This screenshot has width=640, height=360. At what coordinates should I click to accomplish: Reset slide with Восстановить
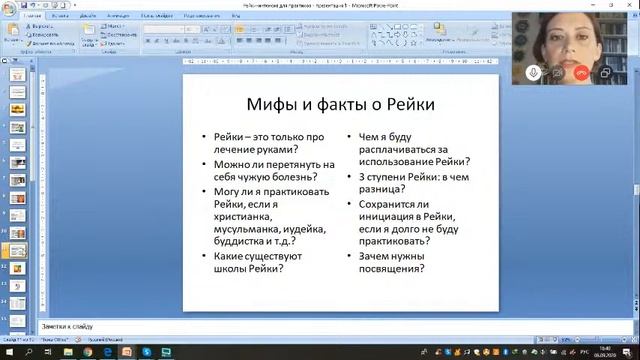pos(118,35)
